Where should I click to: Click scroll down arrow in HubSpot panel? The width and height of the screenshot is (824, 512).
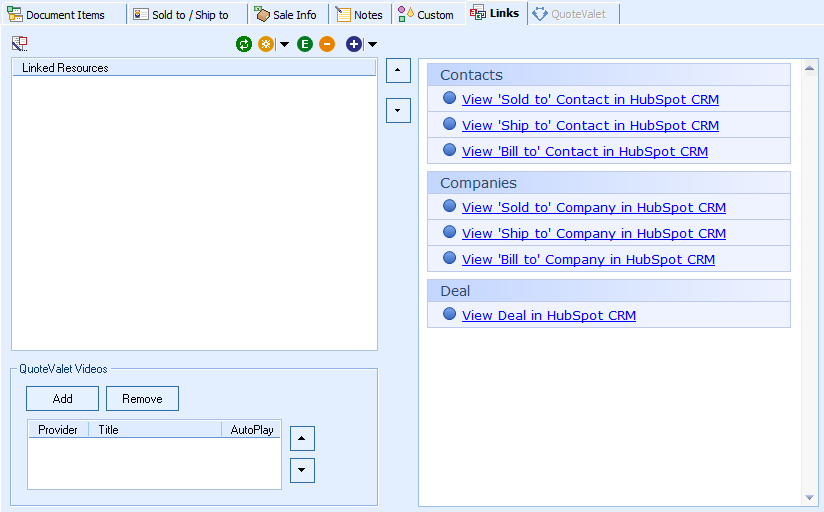pos(809,497)
